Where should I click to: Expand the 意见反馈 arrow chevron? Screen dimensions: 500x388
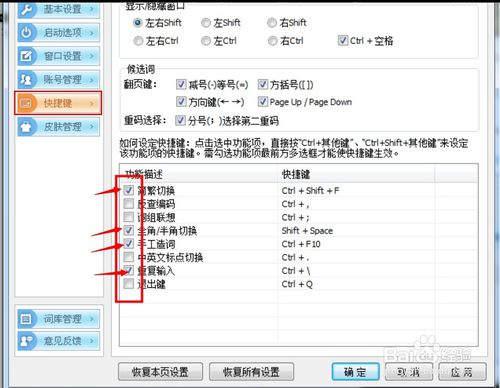point(92,341)
